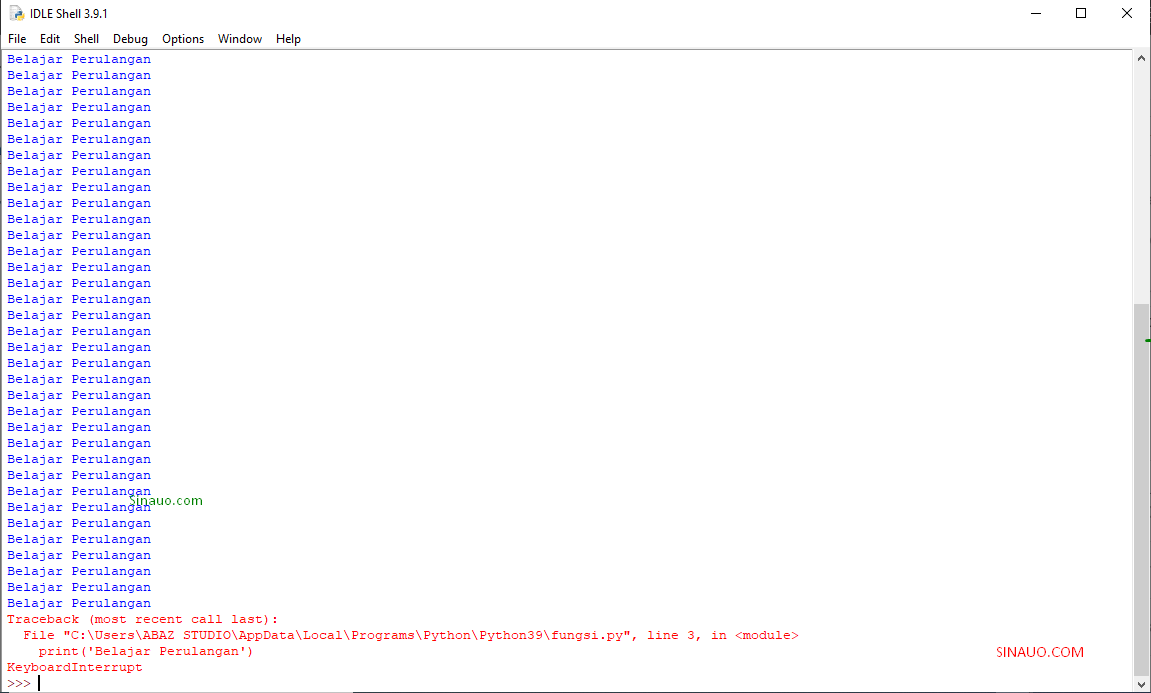The width and height of the screenshot is (1151, 693).
Task: Click the KeyboardInterrupt error text
Action: point(75,667)
